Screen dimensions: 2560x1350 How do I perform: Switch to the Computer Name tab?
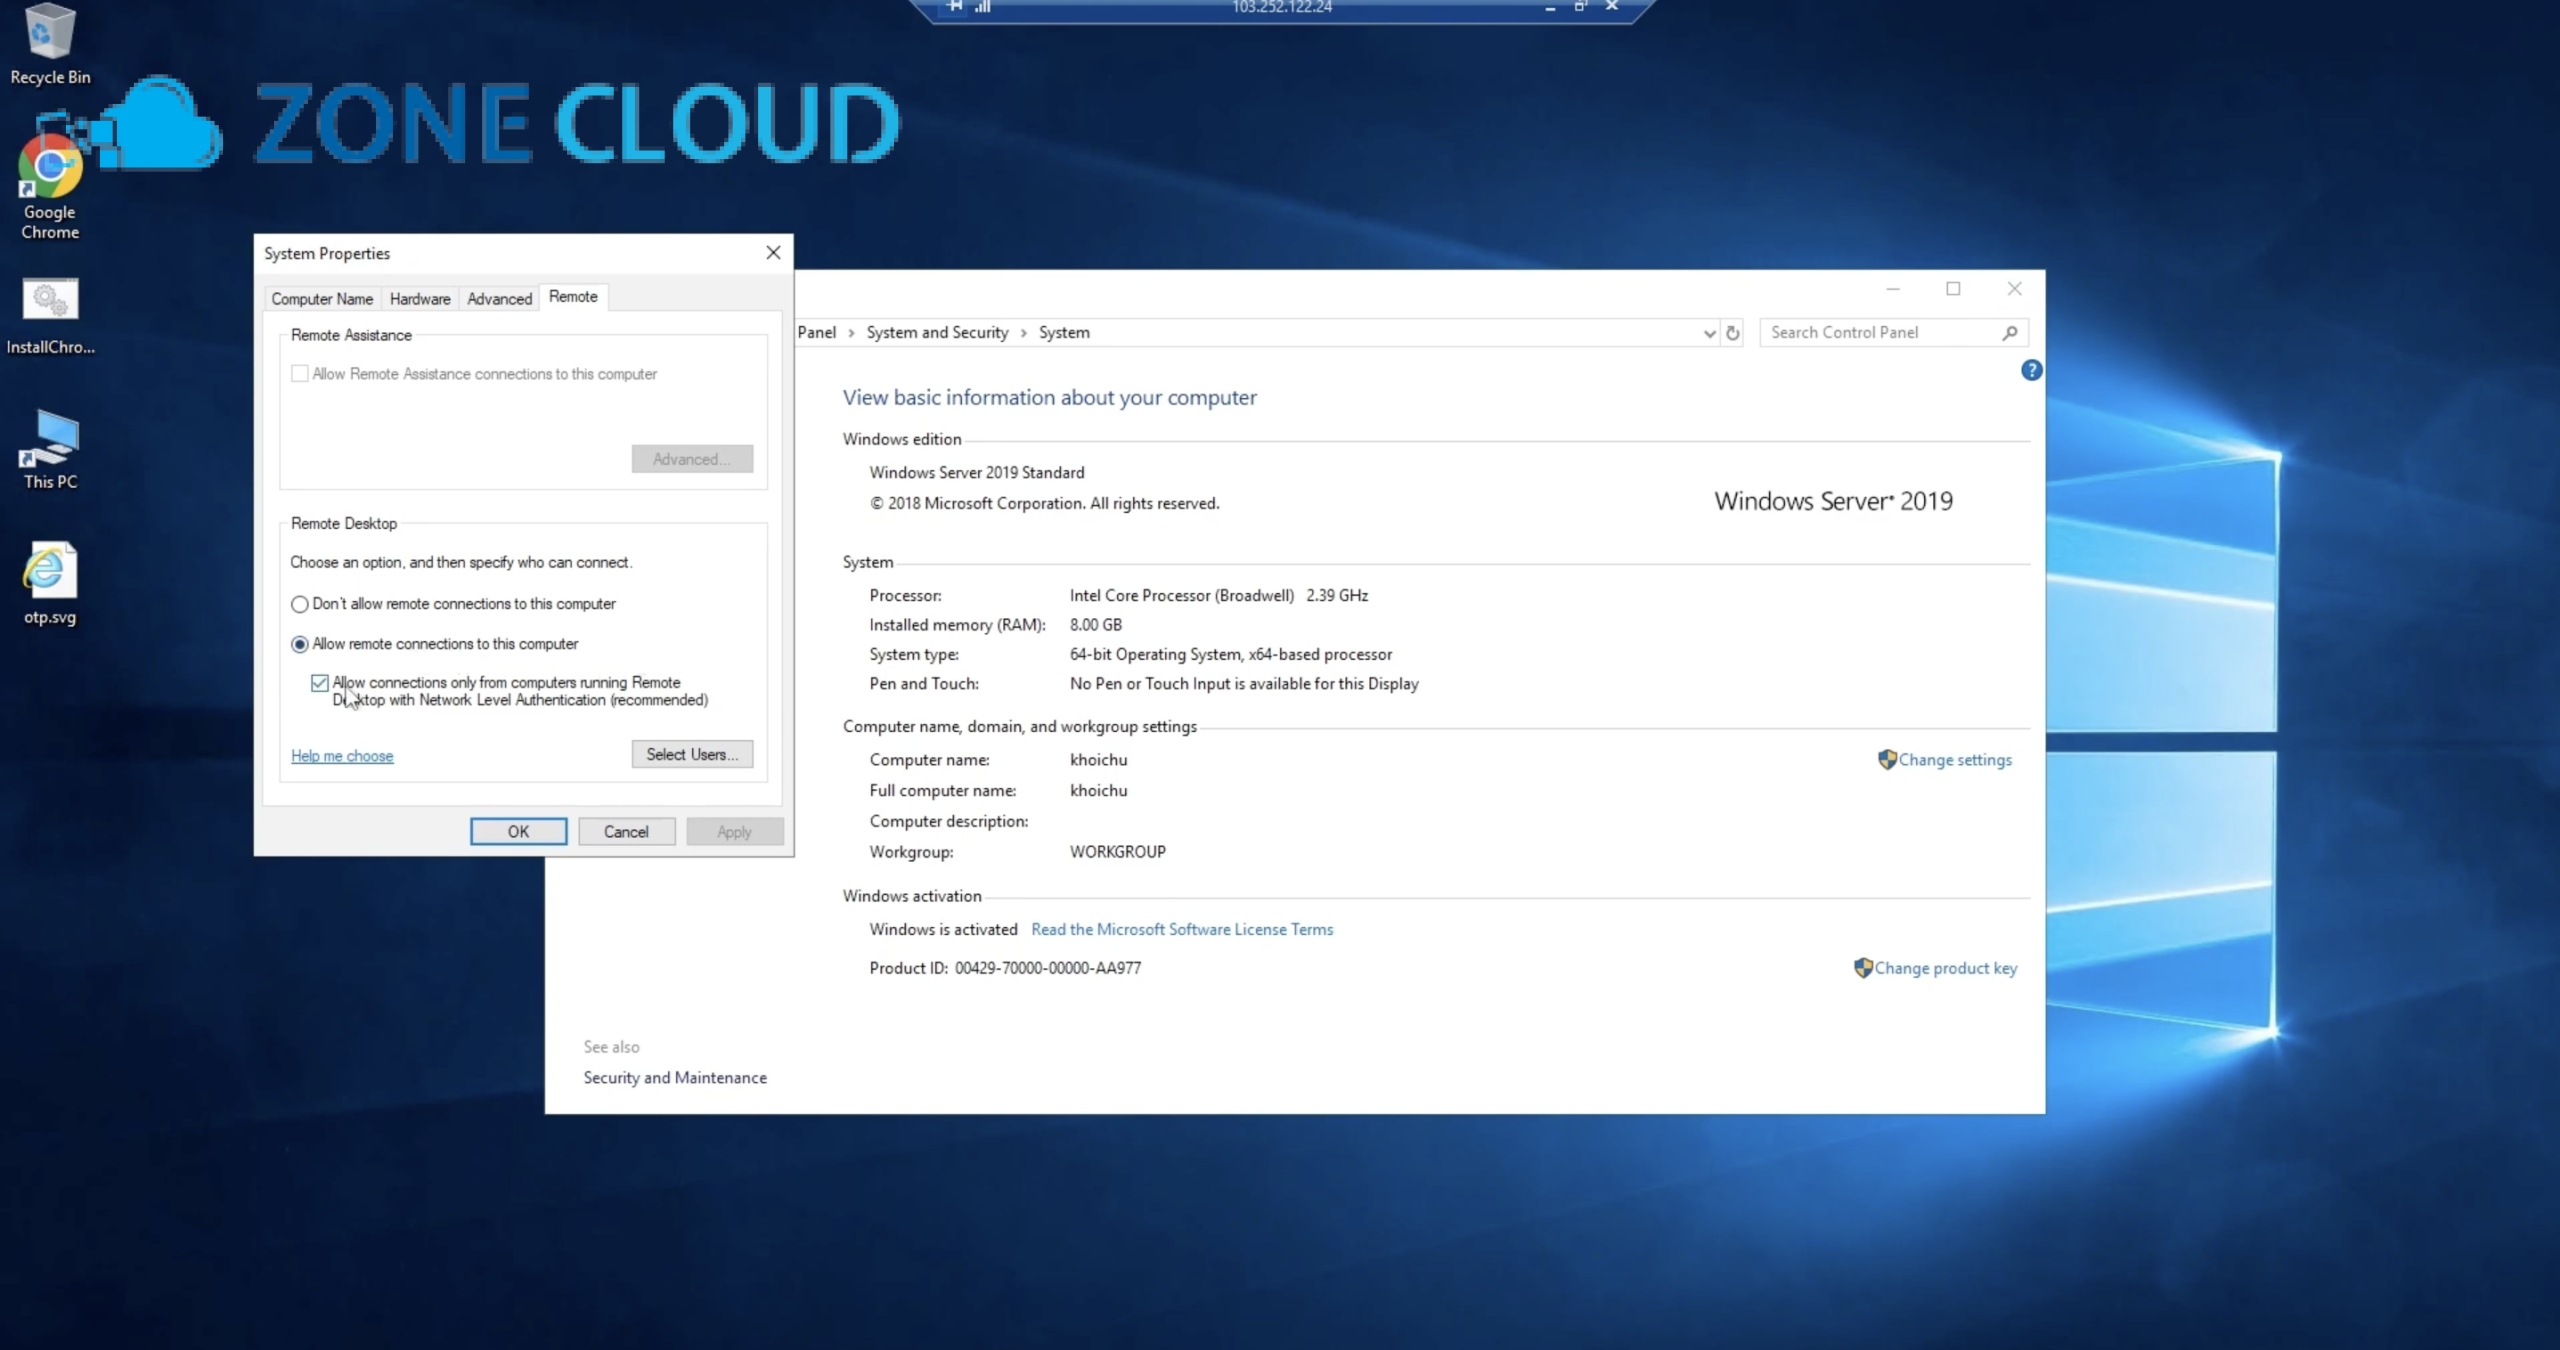(322, 299)
